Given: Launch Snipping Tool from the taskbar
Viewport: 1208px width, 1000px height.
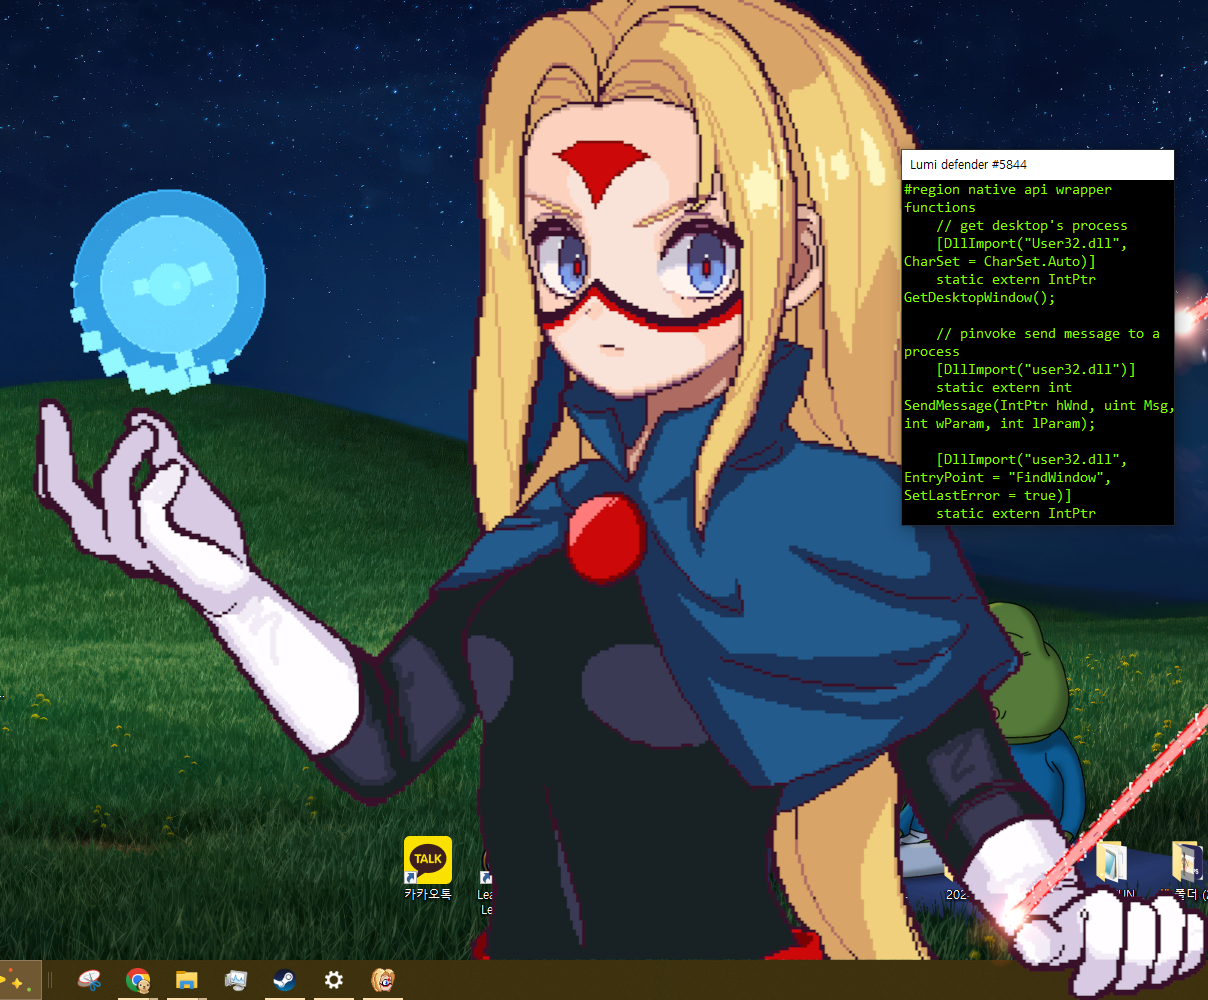Looking at the screenshot, I should [x=90, y=981].
